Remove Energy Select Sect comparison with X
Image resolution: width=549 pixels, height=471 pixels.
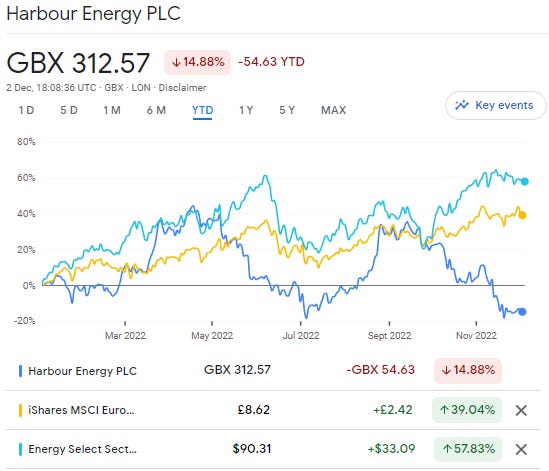coord(521,449)
